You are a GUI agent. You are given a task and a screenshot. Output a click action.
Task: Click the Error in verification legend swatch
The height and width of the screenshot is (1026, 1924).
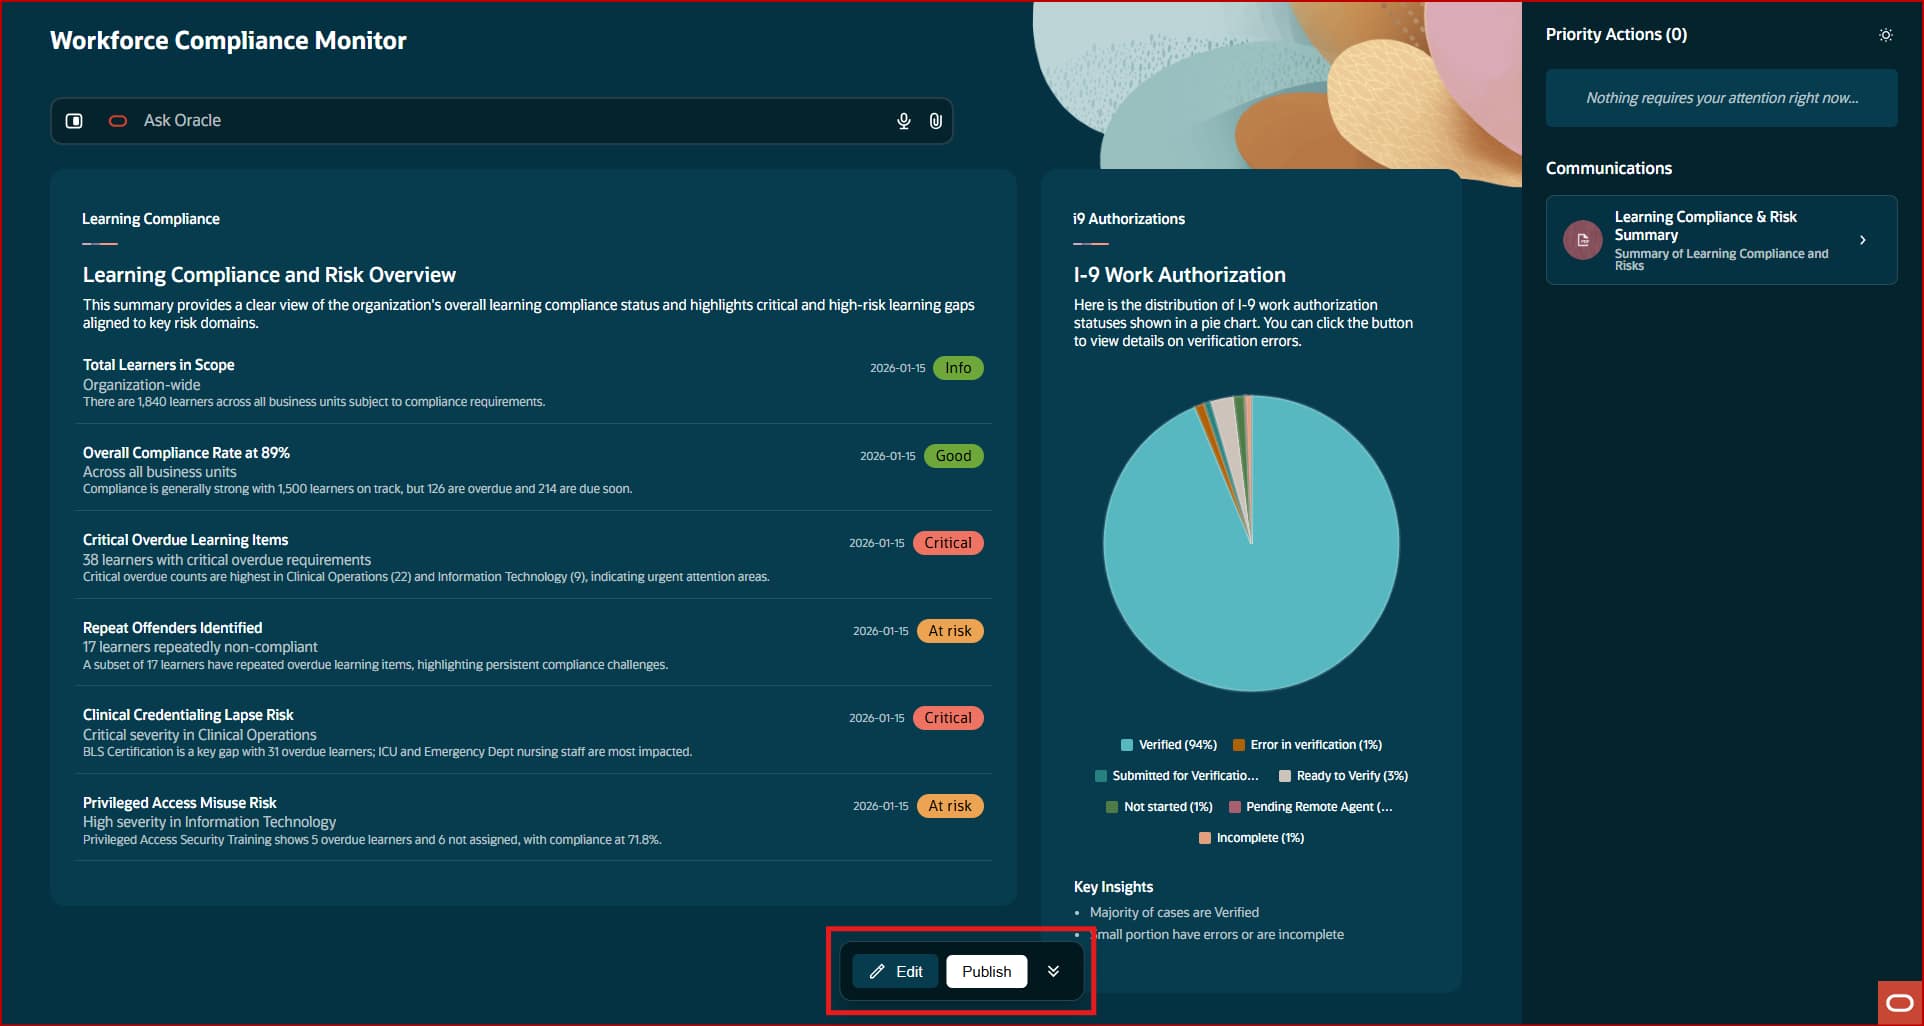[1239, 745]
